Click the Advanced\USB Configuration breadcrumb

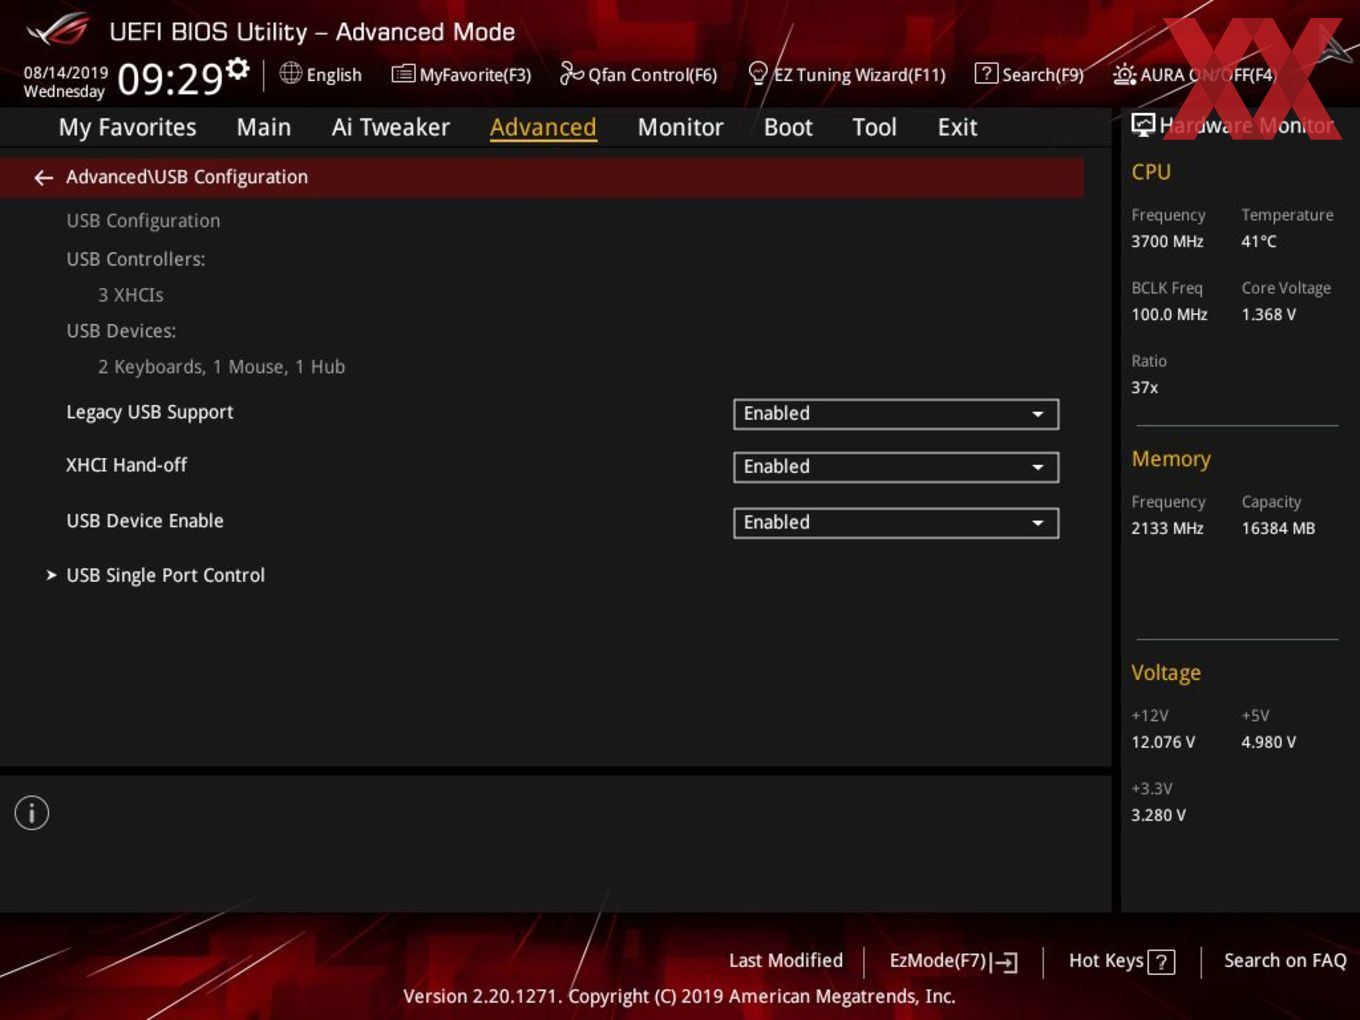click(187, 177)
